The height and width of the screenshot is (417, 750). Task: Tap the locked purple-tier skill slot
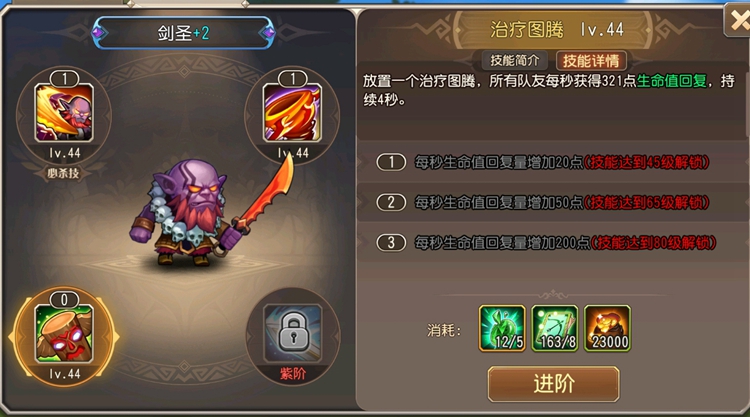293,334
